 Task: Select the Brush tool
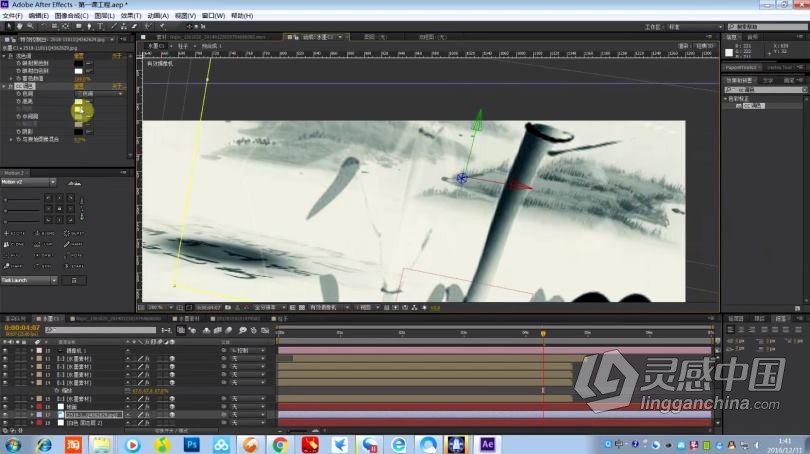point(114,26)
